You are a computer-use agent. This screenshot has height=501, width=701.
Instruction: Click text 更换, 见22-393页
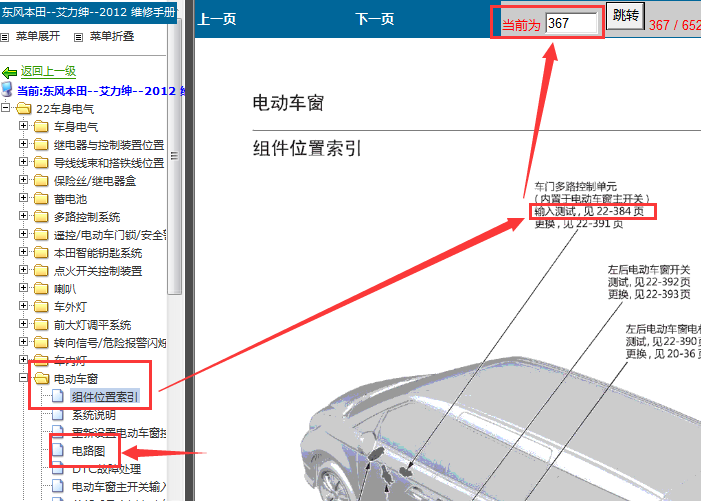coord(649,294)
